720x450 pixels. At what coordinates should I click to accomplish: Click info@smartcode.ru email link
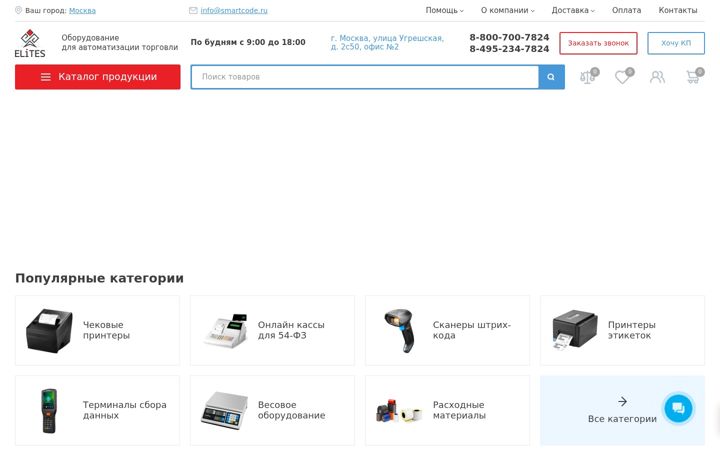(234, 10)
